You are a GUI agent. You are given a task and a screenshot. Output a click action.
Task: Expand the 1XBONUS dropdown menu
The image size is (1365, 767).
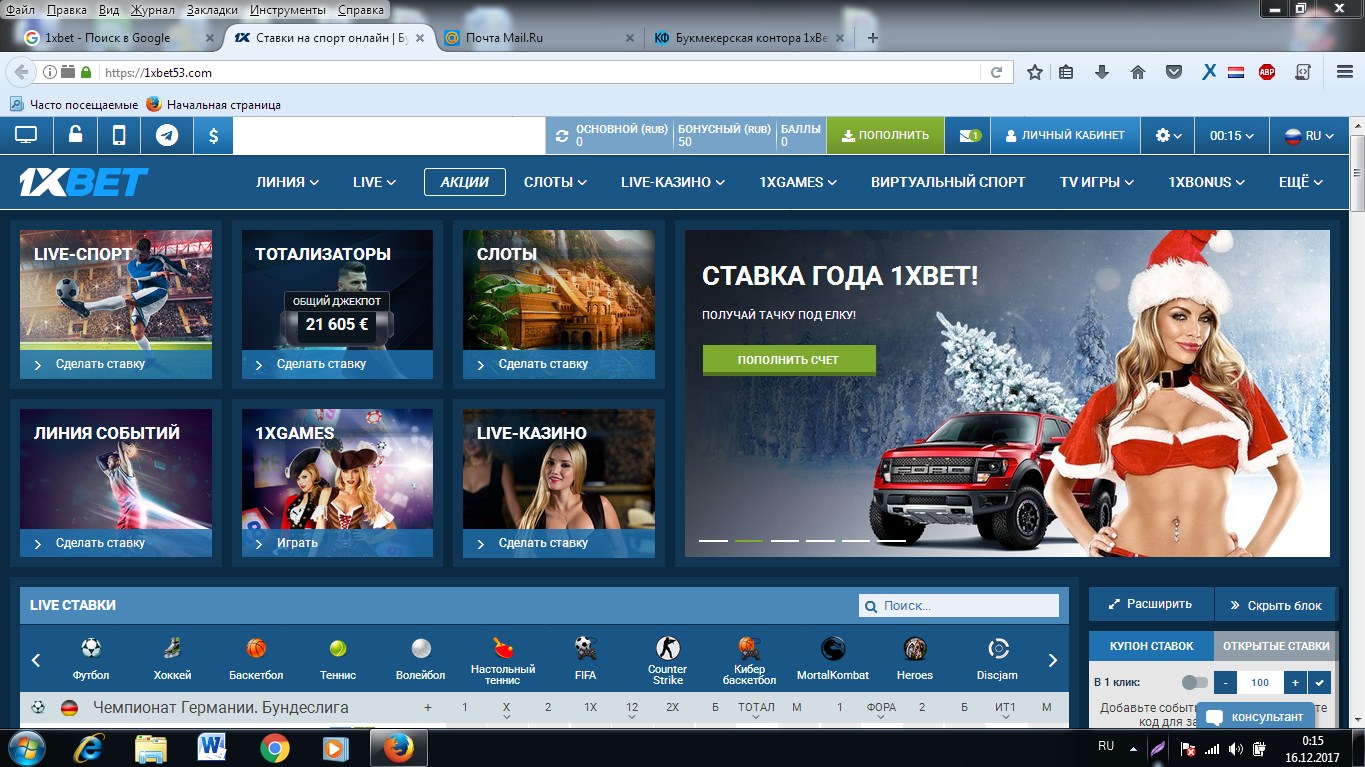(x=1206, y=182)
